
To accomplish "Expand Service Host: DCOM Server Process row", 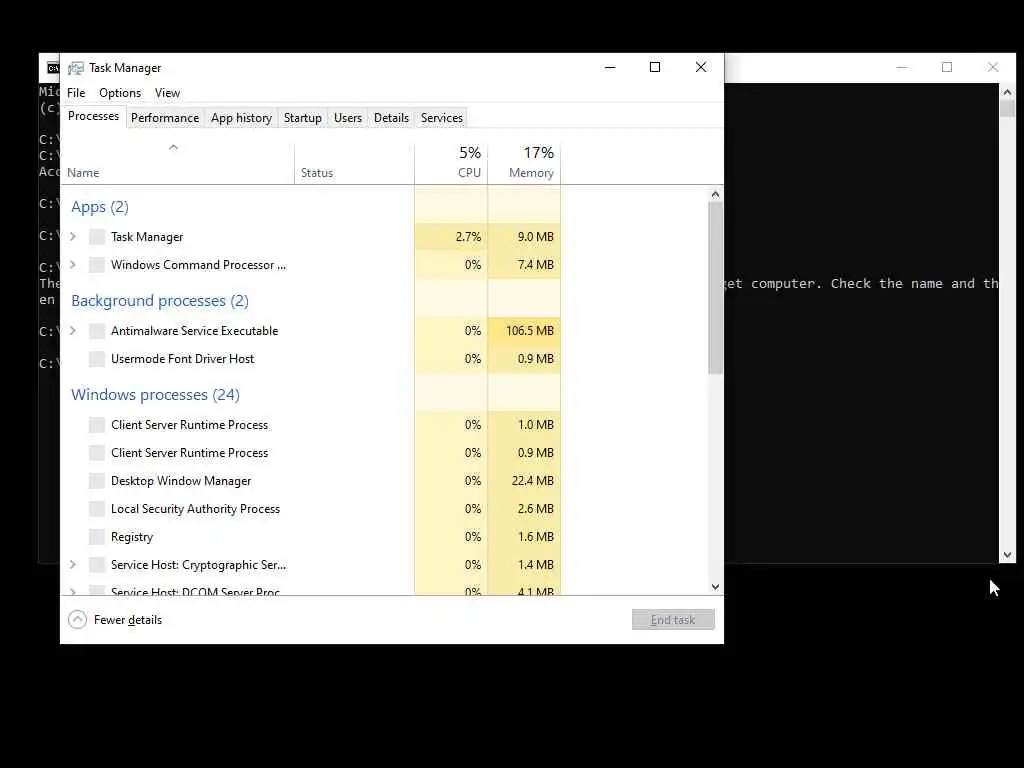I will 73,592.
